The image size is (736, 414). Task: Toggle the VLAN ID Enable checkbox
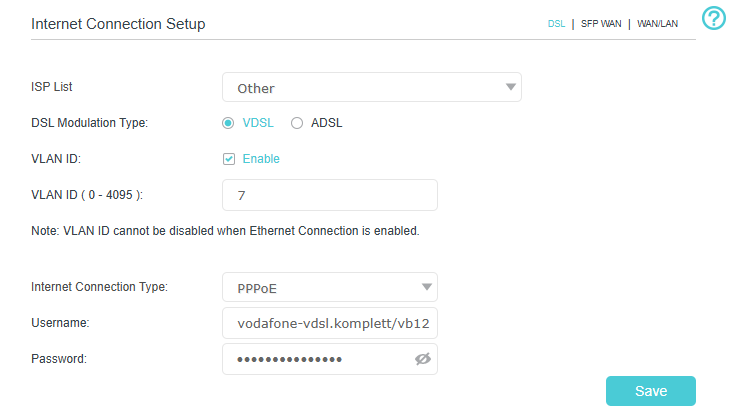[x=229, y=158]
